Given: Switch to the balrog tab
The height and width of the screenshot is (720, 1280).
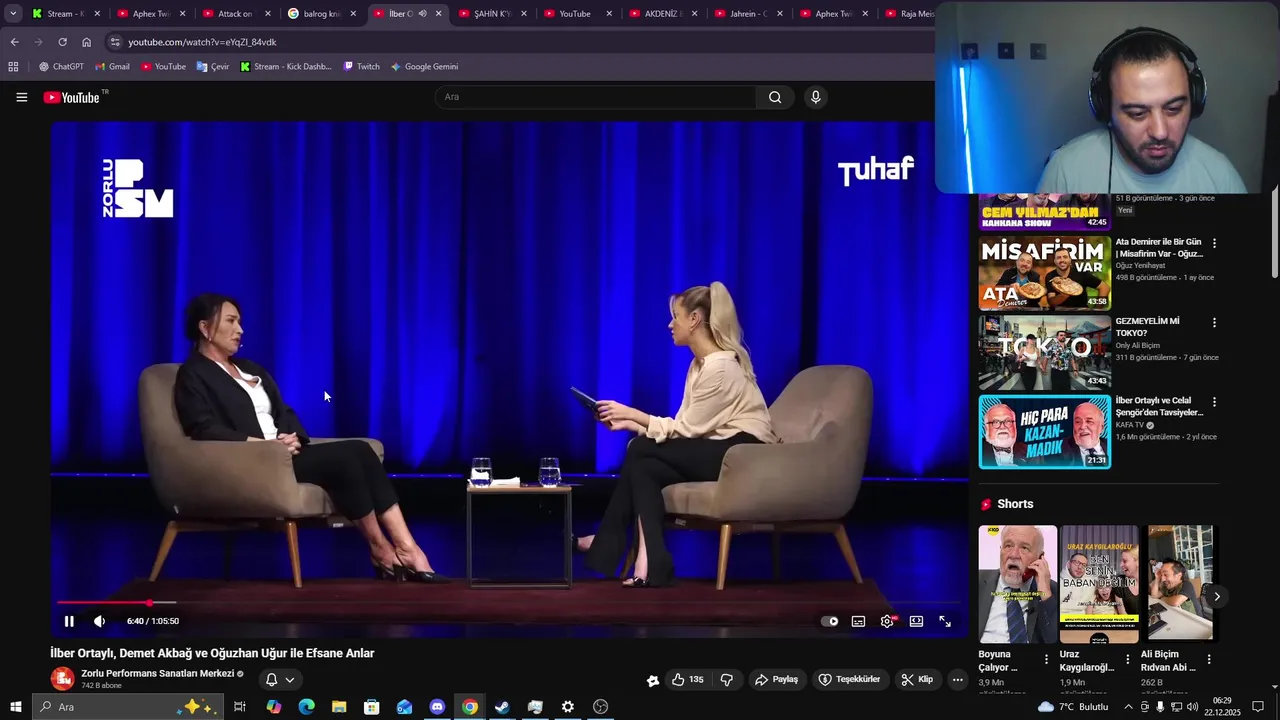Looking at the screenshot, I should coord(320,14).
